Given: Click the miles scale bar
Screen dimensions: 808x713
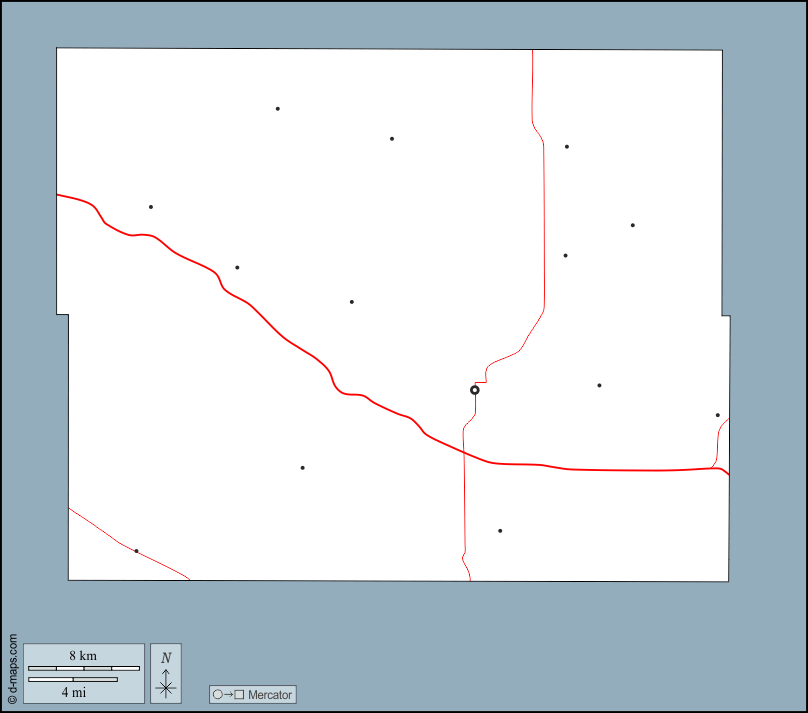Looking at the screenshot, I should pos(72,680).
